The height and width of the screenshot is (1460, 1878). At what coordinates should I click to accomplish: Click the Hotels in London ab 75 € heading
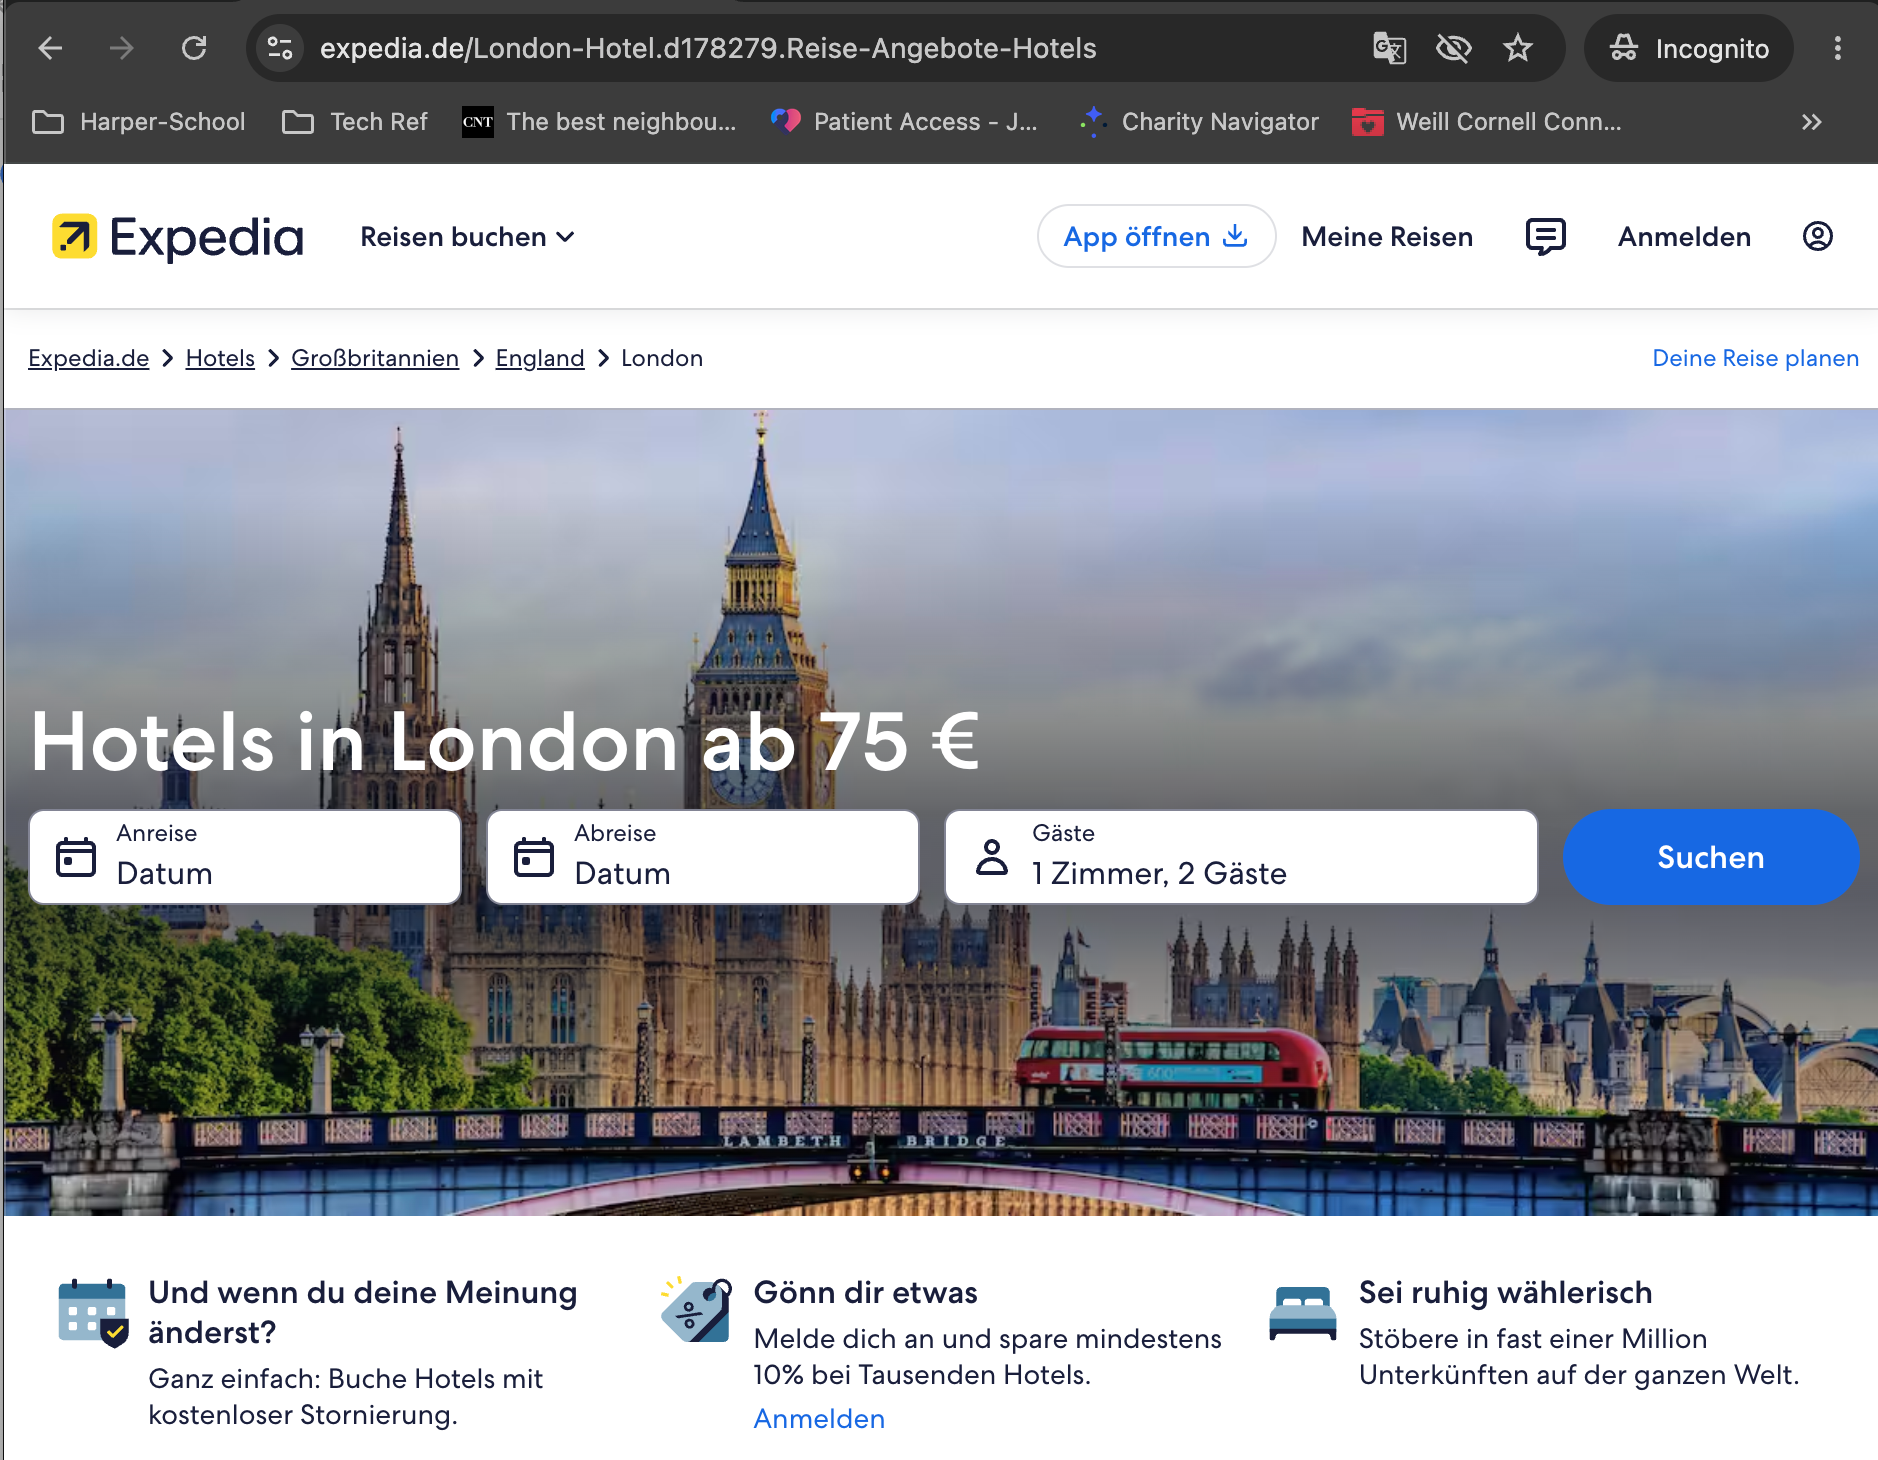pos(505,742)
